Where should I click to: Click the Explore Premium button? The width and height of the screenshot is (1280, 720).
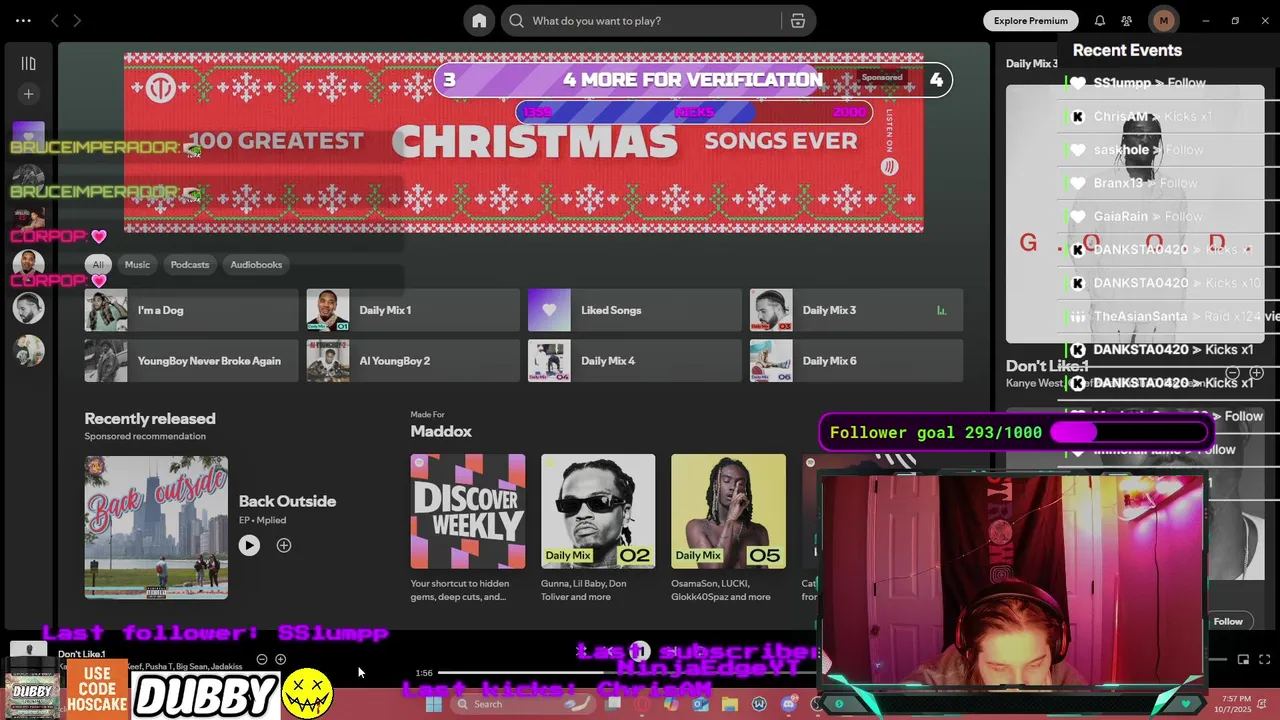1031,21
